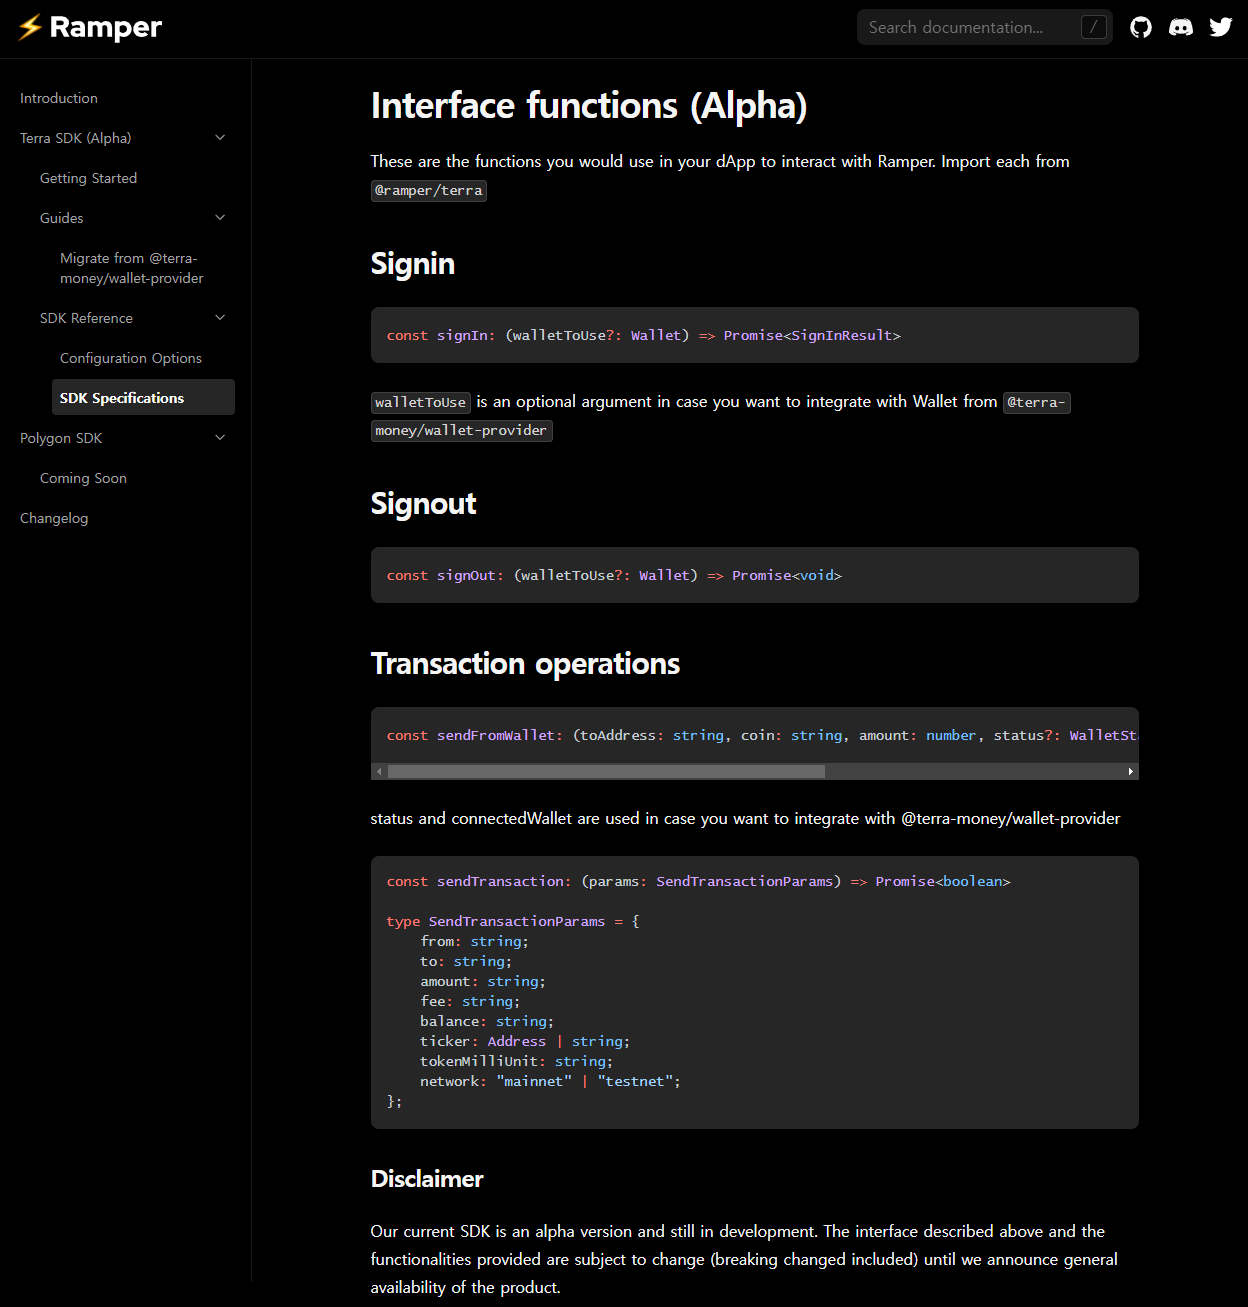Open Terra SDK (Alpha) in sidebar
The width and height of the screenshot is (1248, 1307).
(x=75, y=138)
